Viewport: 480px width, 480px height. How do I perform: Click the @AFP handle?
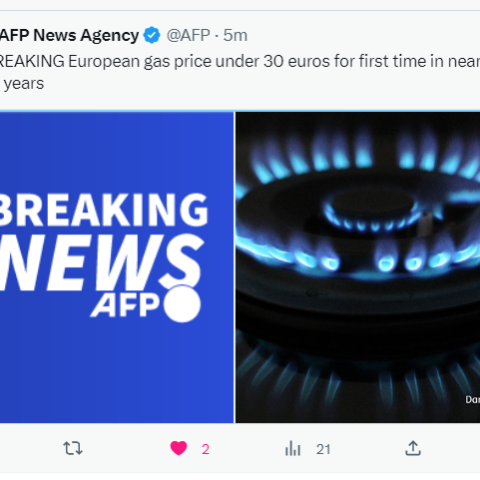click(x=188, y=35)
